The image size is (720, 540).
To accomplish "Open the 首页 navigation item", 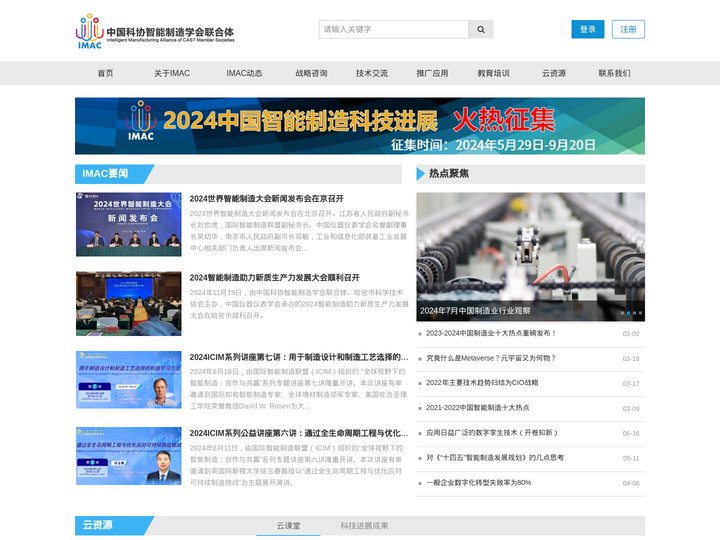I will coord(105,73).
